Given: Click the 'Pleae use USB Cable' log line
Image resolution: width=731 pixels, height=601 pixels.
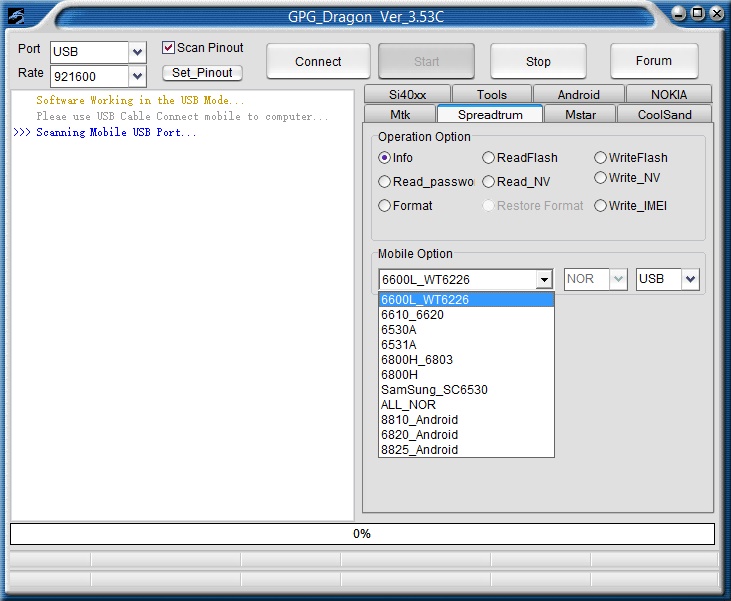Looking at the screenshot, I should point(182,116).
